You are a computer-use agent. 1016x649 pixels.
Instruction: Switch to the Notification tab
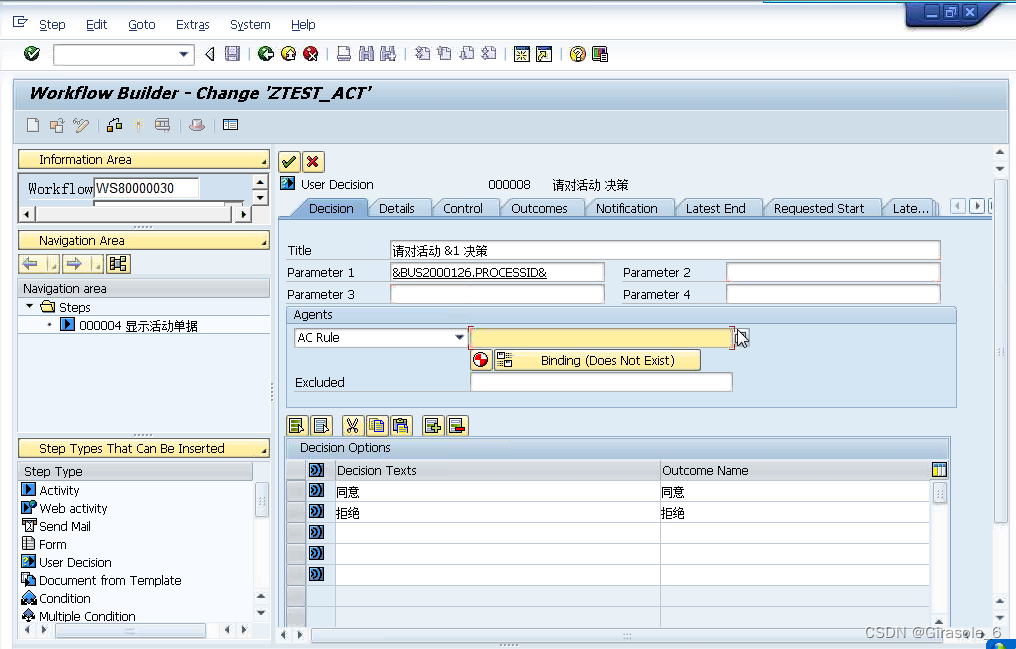(627, 209)
